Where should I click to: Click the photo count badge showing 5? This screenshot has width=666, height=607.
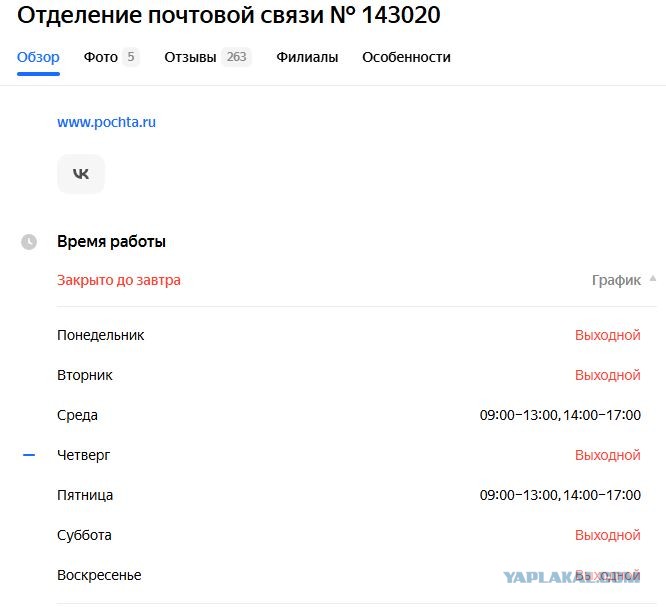(131, 57)
